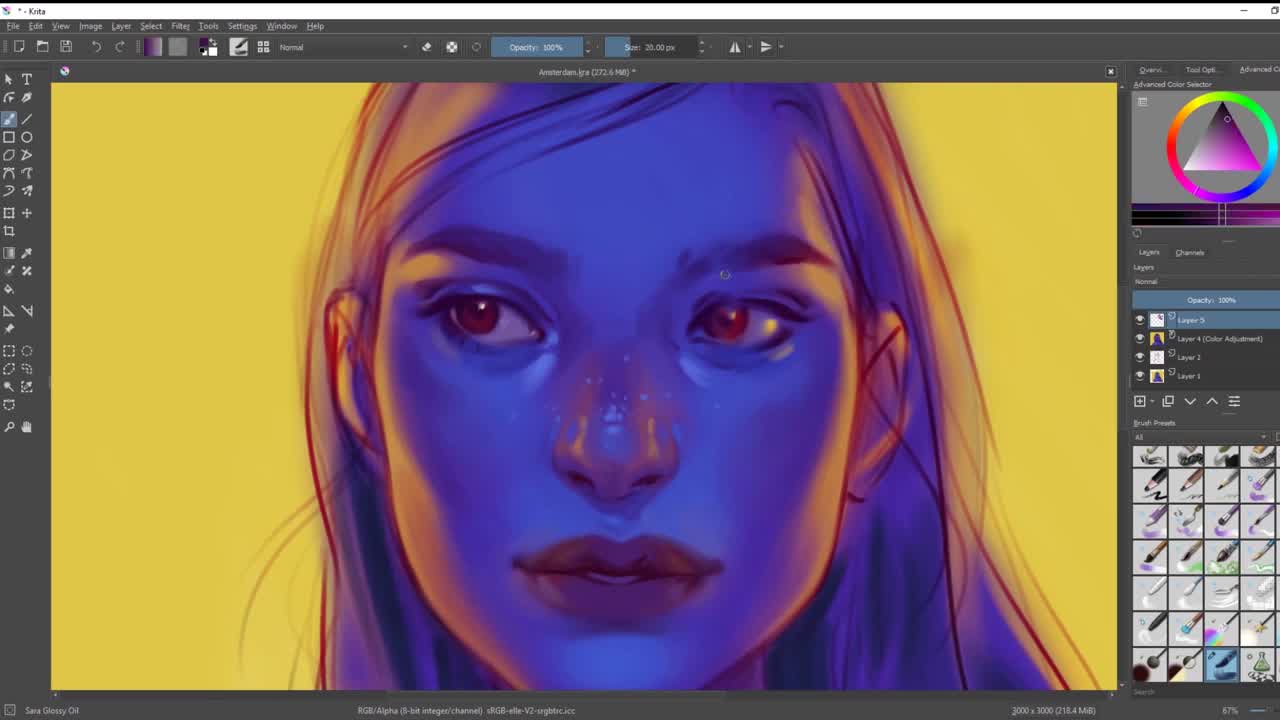This screenshot has height=720, width=1280.
Task: Open layer properties button
Action: (x=1234, y=402)
